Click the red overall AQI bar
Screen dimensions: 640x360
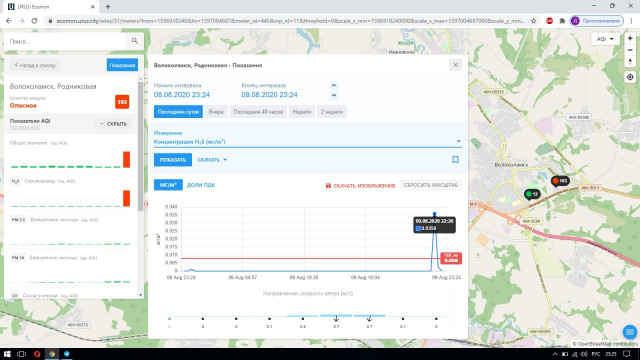pyautogui.click(x=127, y=160)
